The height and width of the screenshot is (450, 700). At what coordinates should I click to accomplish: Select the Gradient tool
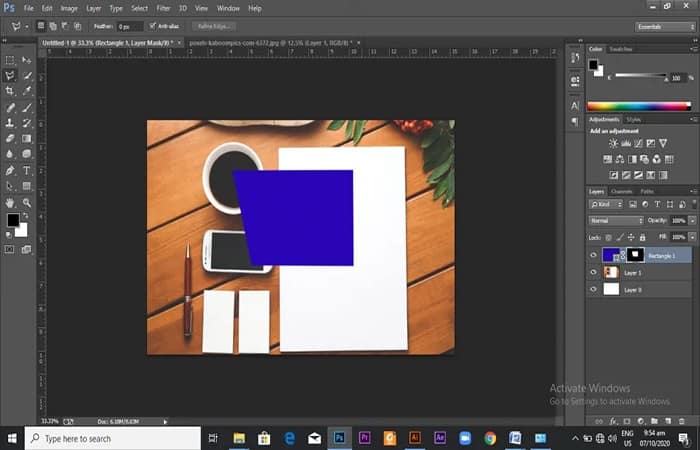27,138
